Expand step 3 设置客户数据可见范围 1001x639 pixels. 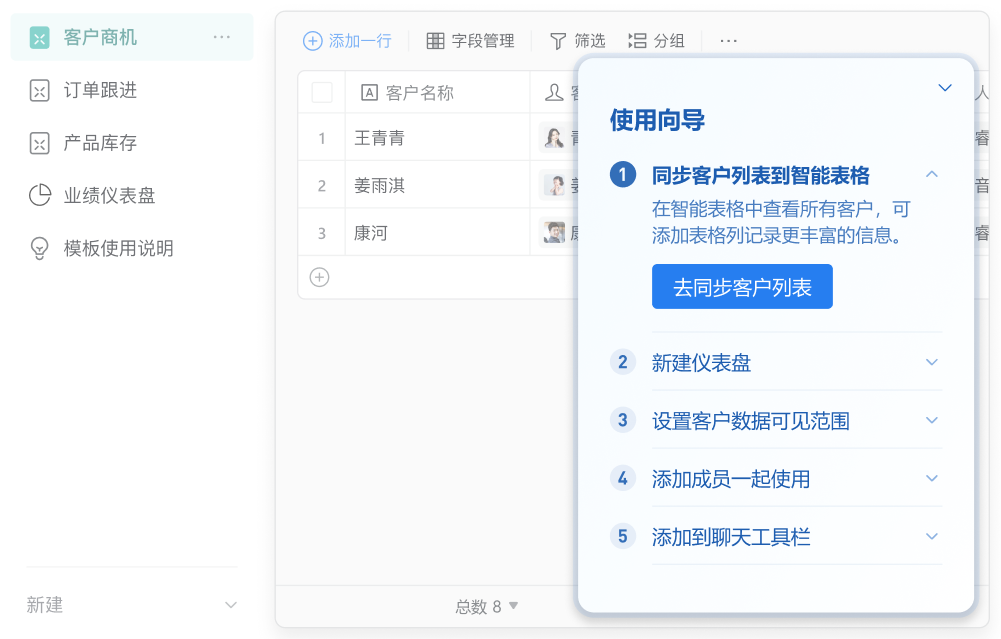pos(932,420)
